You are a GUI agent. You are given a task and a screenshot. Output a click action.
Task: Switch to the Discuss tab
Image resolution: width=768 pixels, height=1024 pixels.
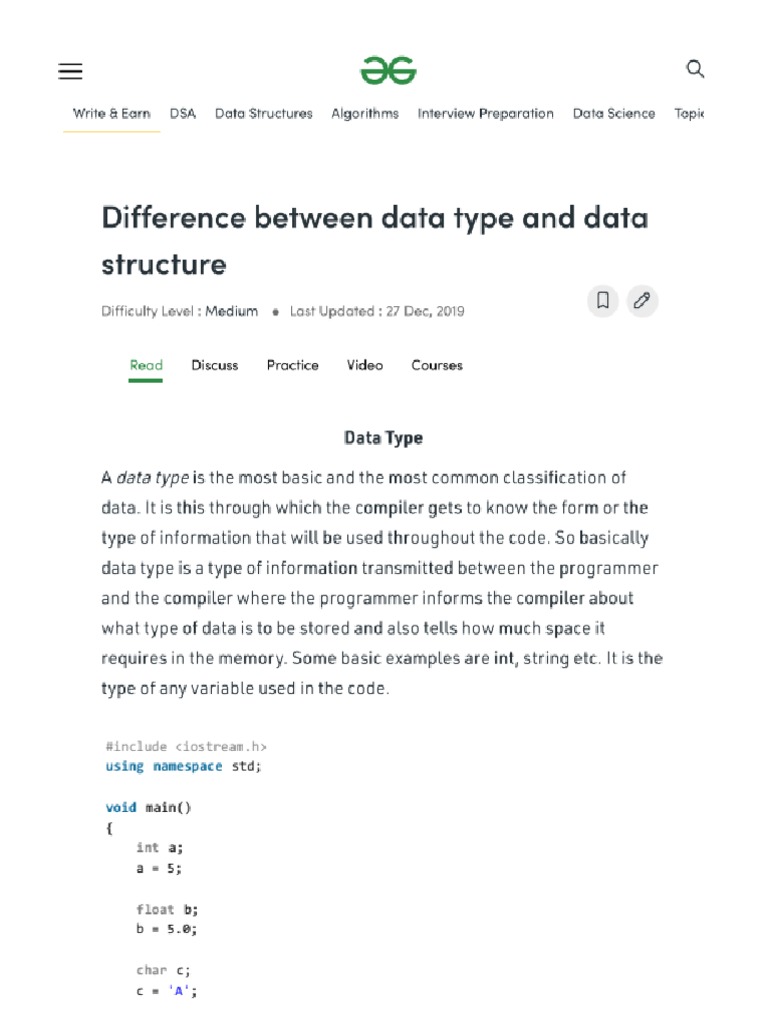pyautogui.click(x=215, y=366)
